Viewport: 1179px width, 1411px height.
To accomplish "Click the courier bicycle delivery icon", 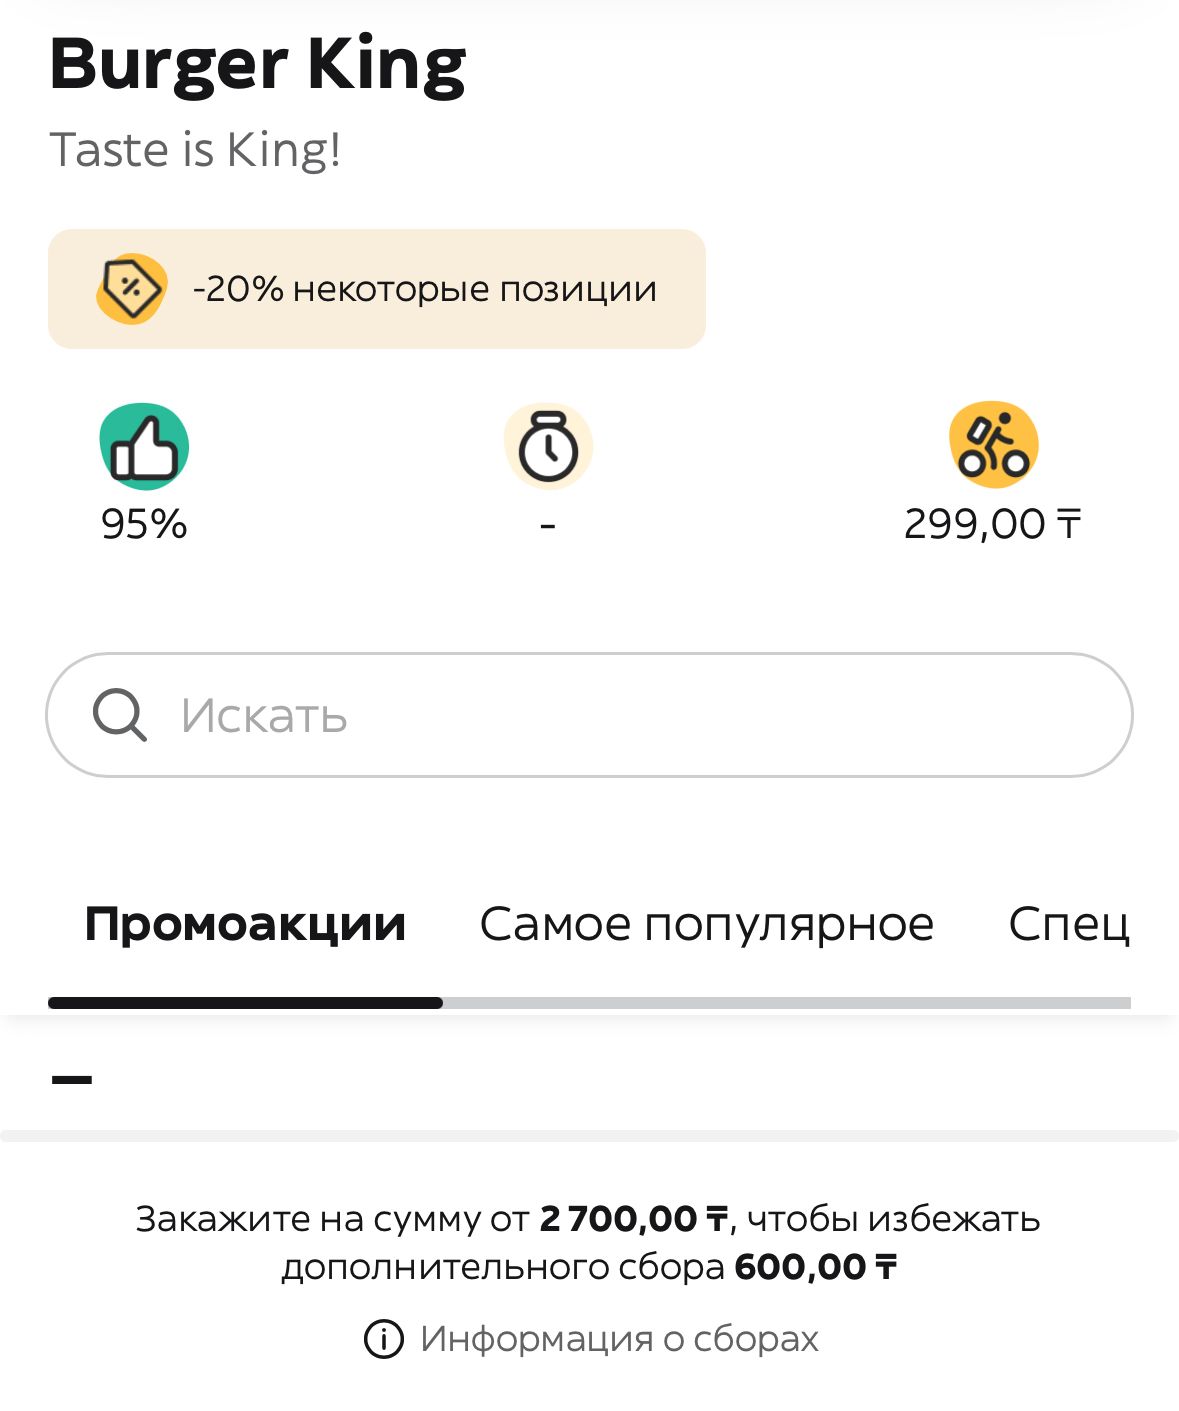I will pos(993,446).
